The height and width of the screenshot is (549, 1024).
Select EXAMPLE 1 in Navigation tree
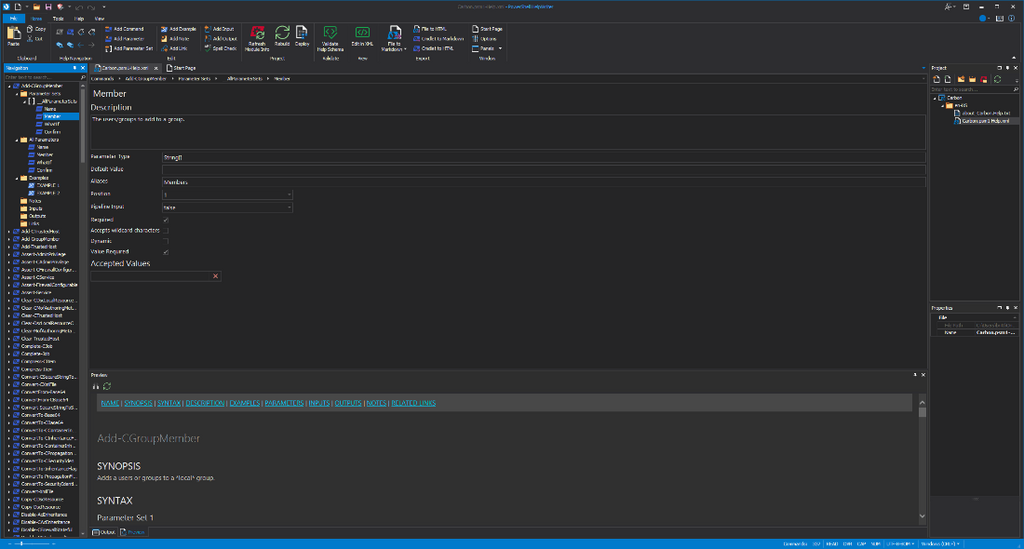(x=48, y=185)
